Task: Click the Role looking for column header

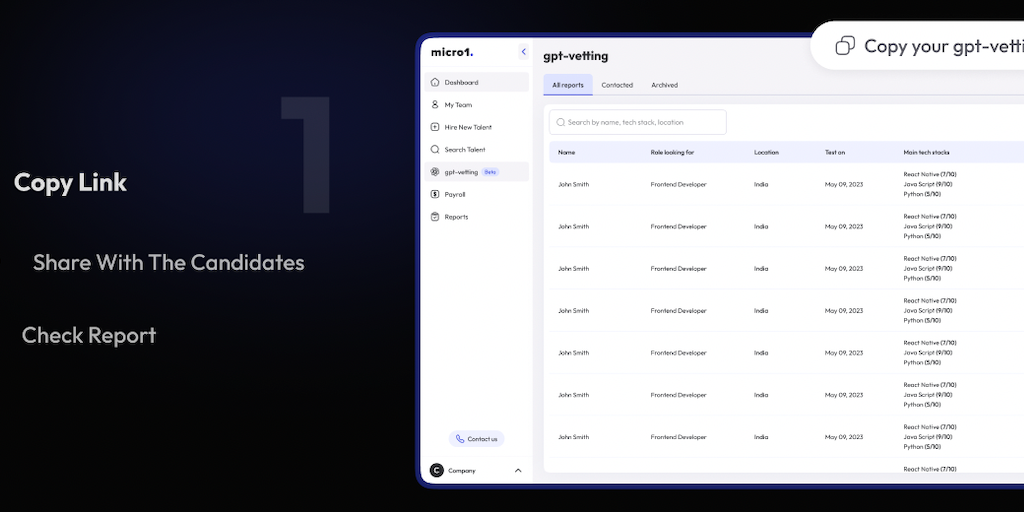Action: [x=672, y=152]
